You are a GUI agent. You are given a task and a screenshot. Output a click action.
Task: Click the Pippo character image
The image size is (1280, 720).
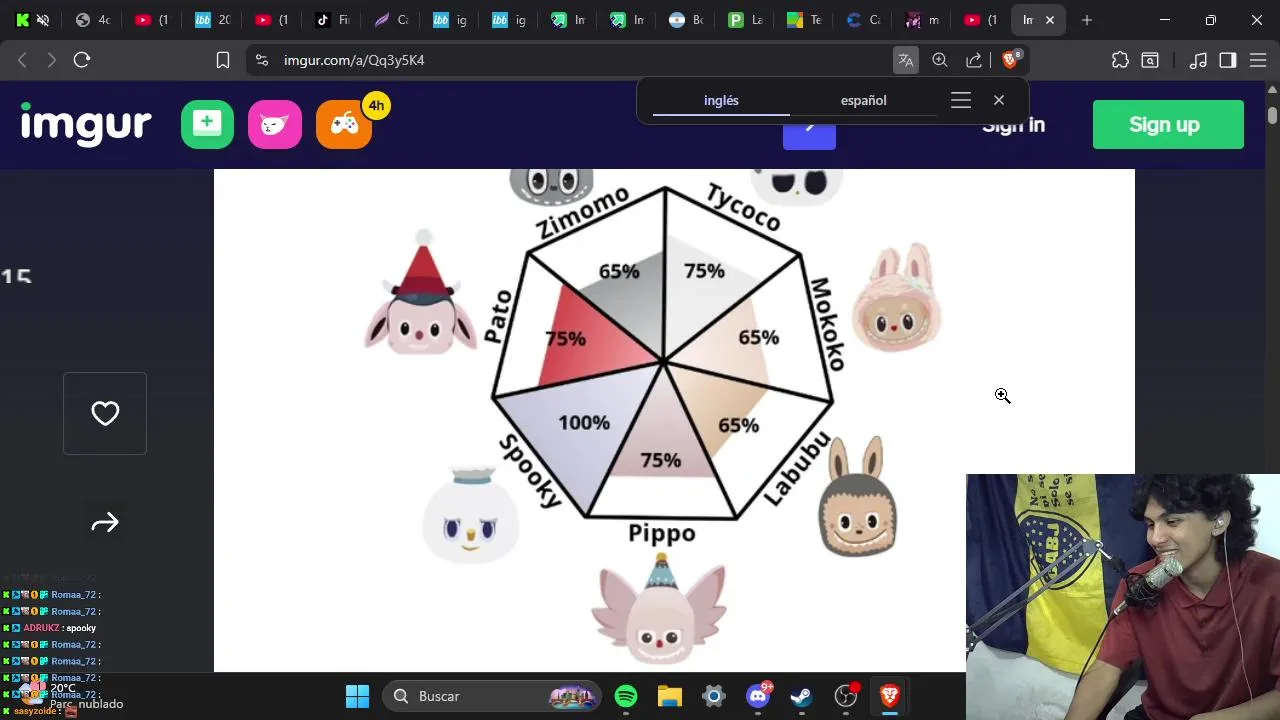coord(659,607)
